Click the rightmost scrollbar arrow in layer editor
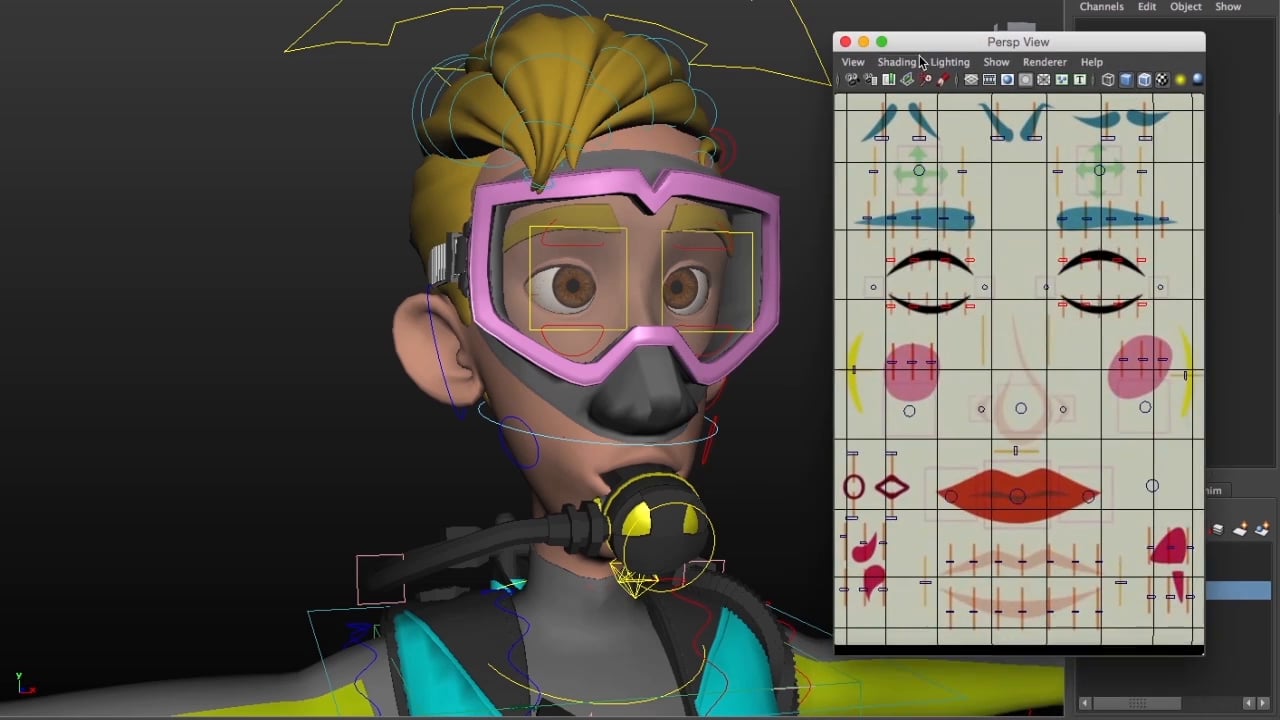The width and height of the screenshot is (1280, 720). (x=1265, y=704)
